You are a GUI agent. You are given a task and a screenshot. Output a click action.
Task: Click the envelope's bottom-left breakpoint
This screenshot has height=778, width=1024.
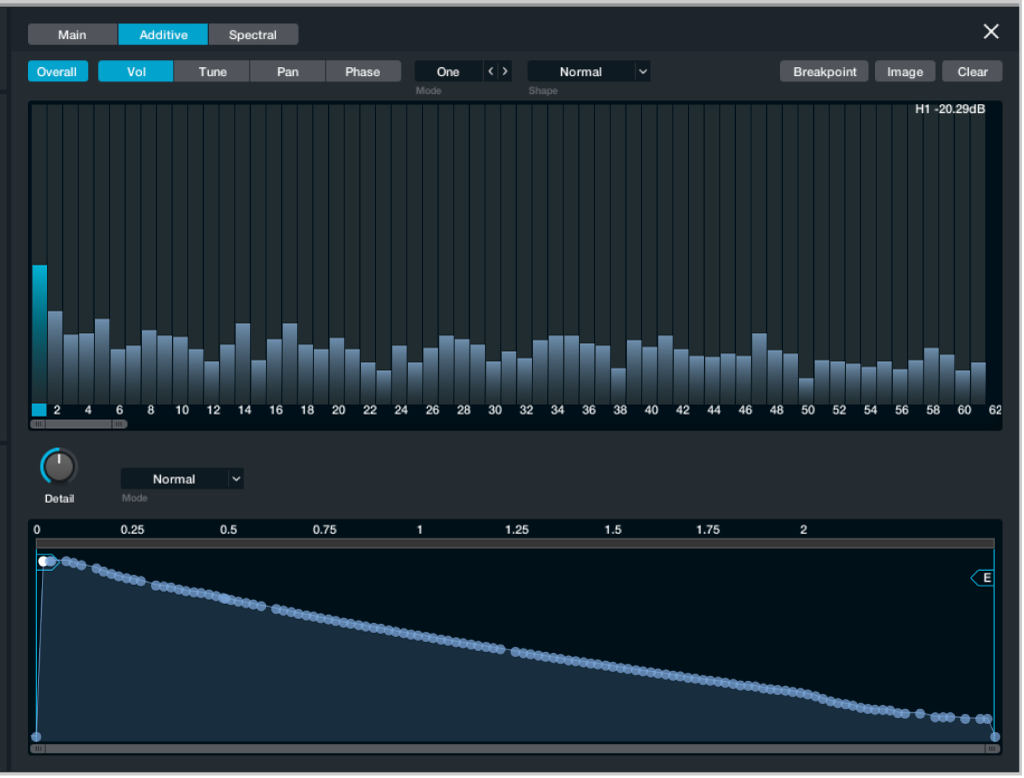(37, 737)
